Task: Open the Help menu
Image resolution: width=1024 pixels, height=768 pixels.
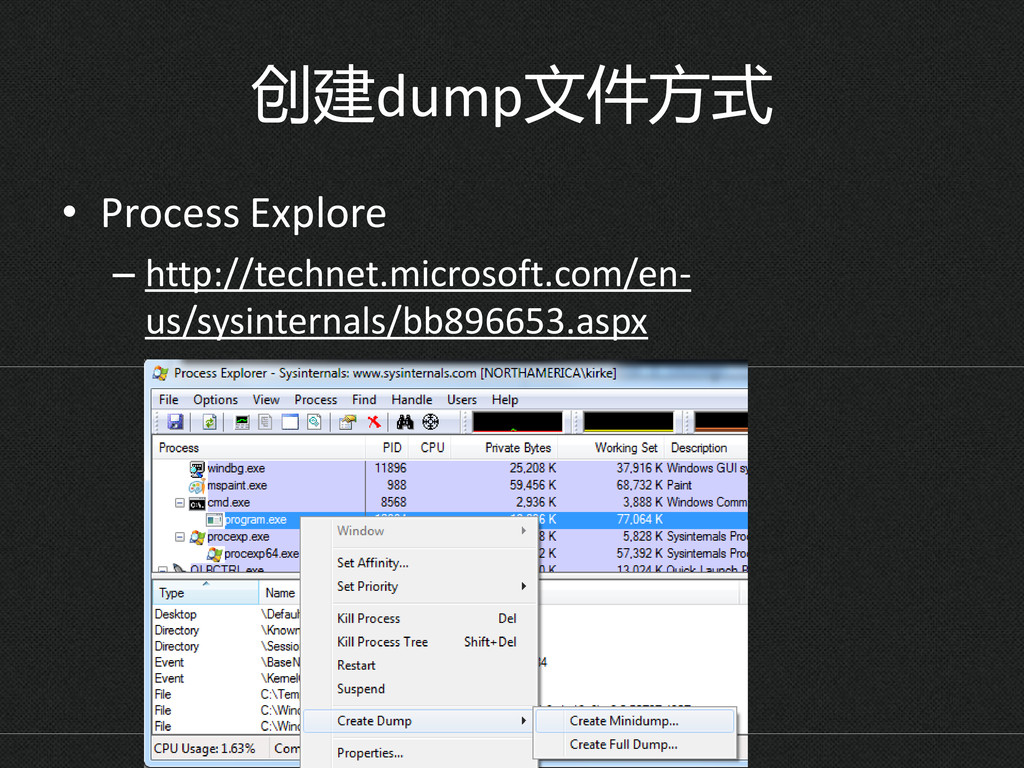Action: click(505, 400)
